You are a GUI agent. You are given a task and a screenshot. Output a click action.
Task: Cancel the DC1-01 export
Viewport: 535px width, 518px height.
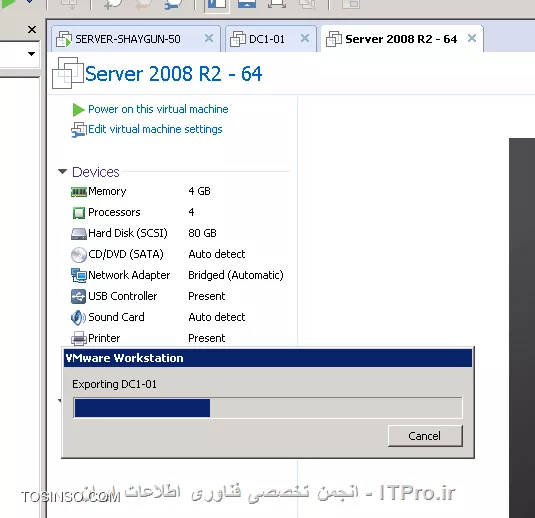[425, 436]
